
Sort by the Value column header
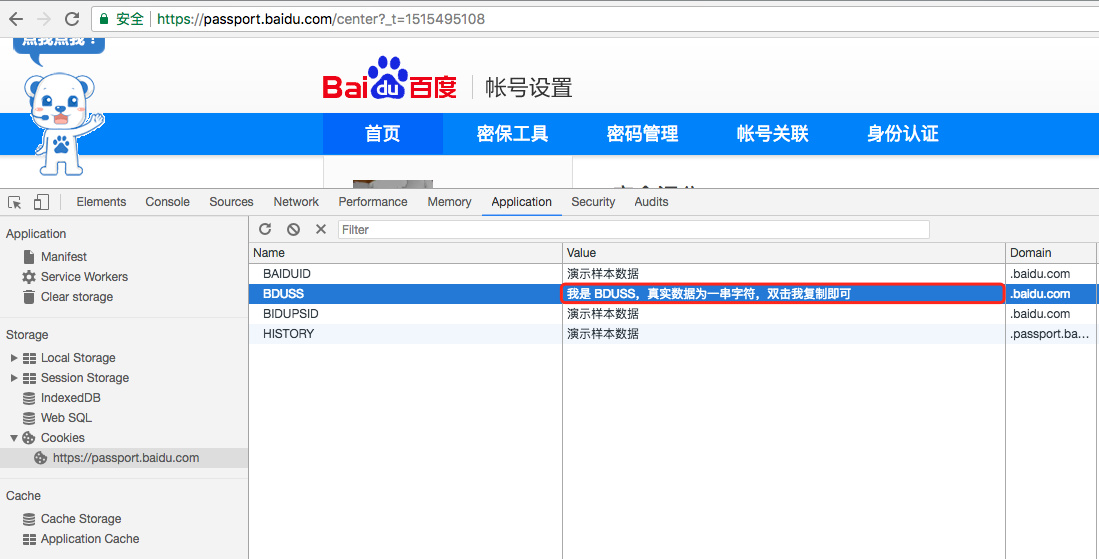784,253
